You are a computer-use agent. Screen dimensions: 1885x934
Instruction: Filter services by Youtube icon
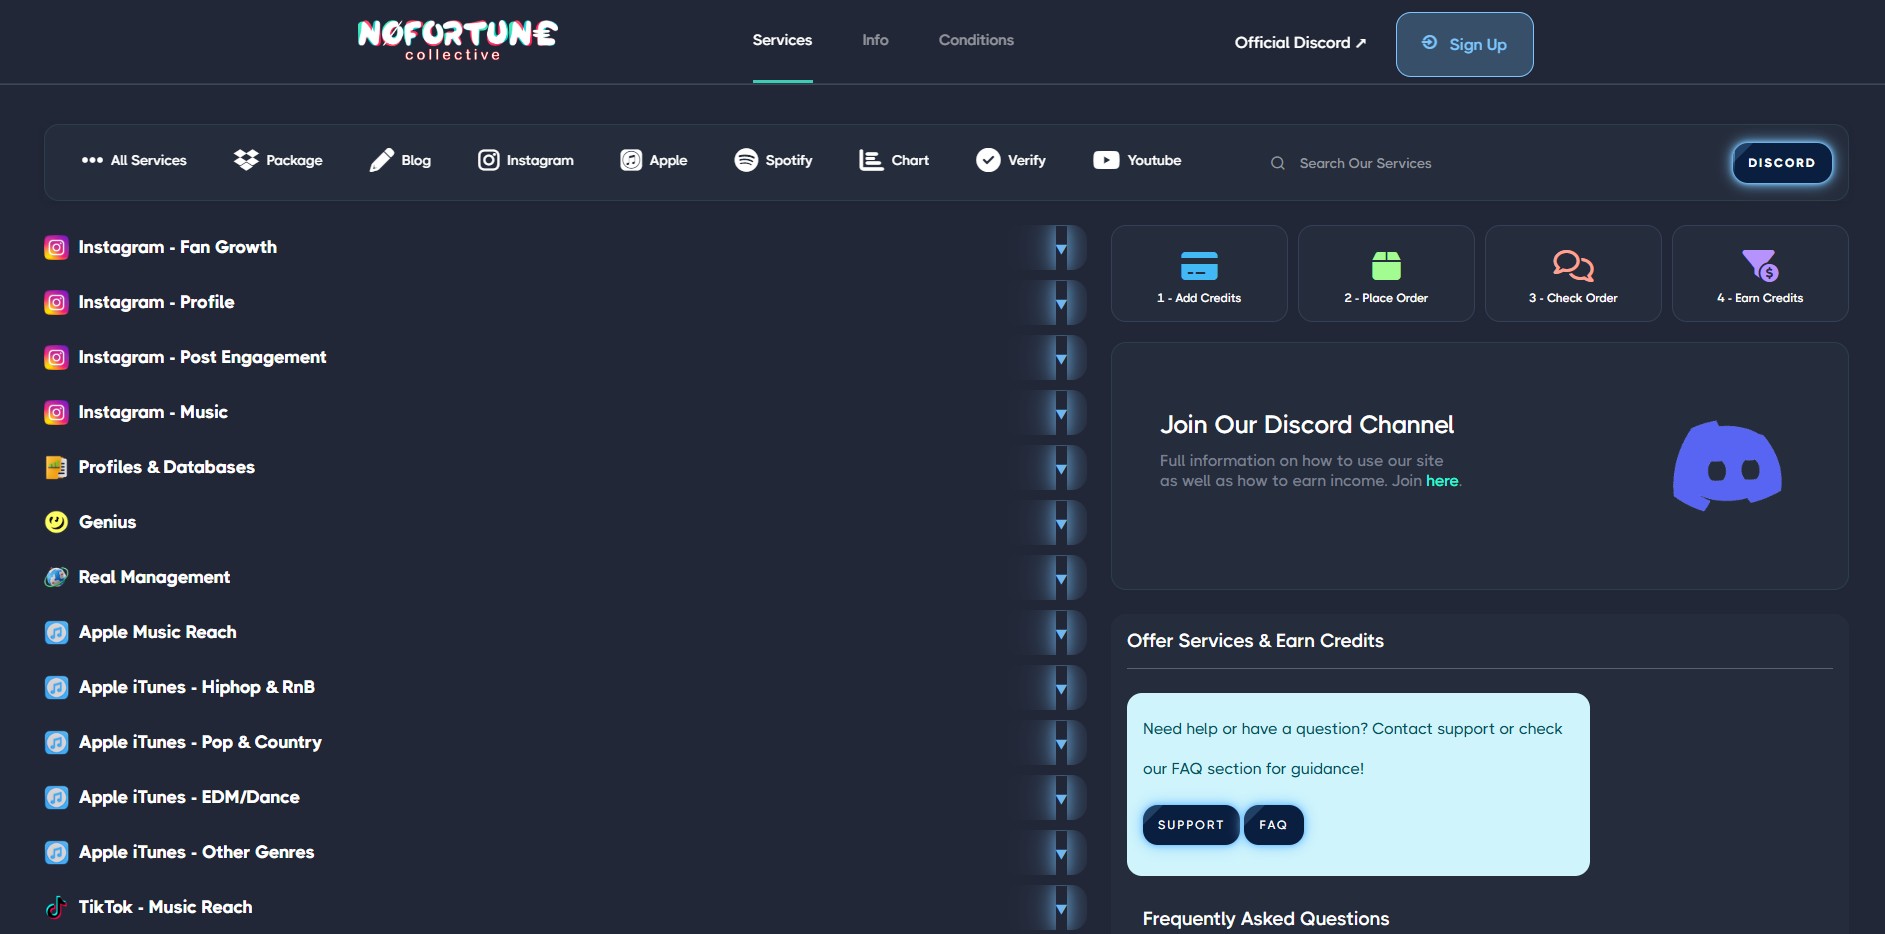pyautogui.click(x=1106, y=160)
